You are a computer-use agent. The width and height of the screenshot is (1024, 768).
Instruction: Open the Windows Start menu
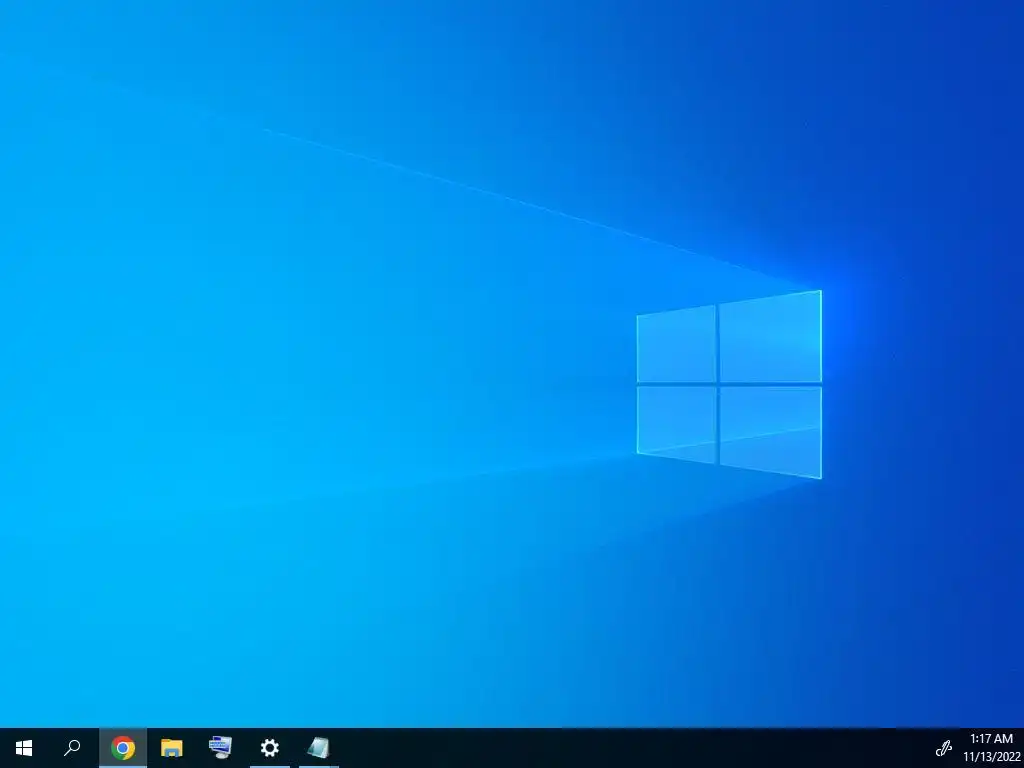(24, 748)
